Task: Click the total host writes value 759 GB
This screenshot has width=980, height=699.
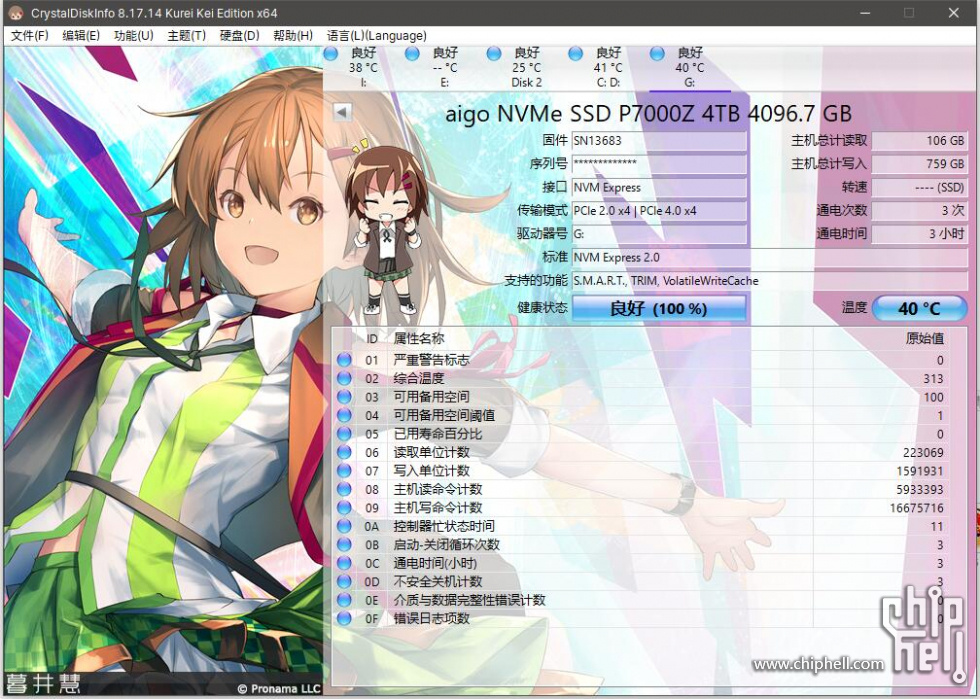Action: click(919, 164)
